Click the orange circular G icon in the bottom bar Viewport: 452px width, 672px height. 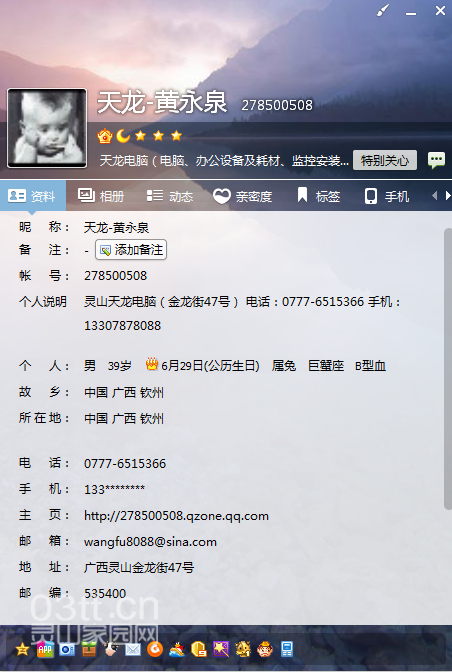coord(155,649)
